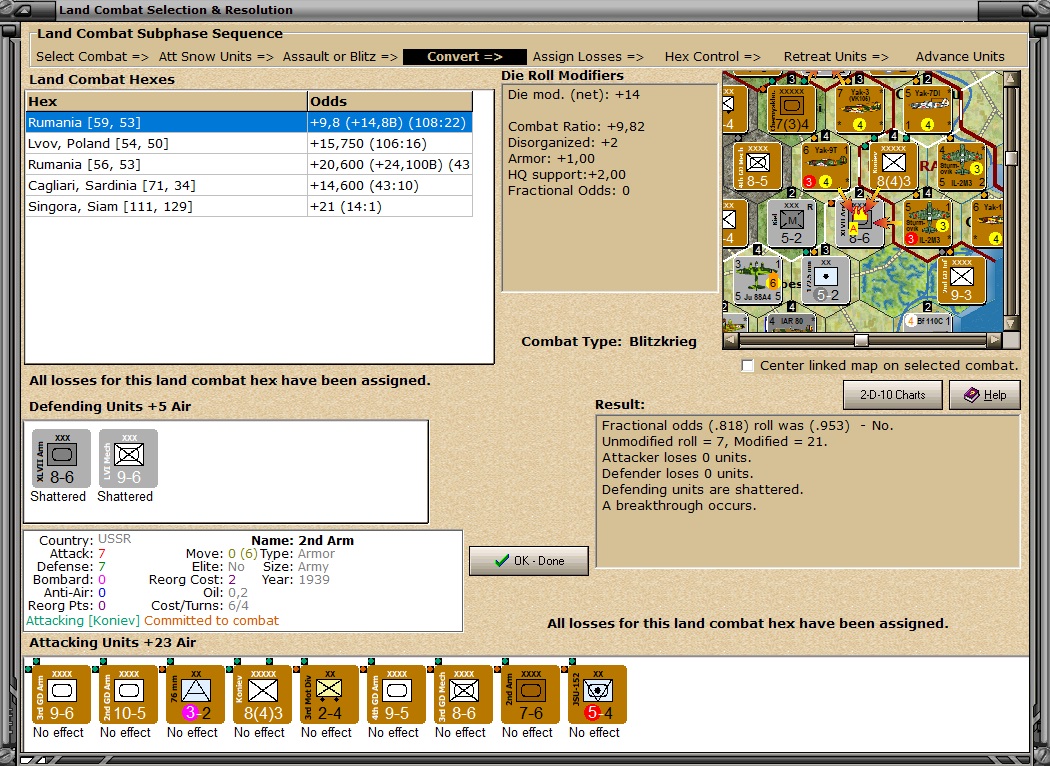Open the 2-D-10 Charts
Image resolution: width=1050 pixels, height=766 pixels.
tap(893, 395)
